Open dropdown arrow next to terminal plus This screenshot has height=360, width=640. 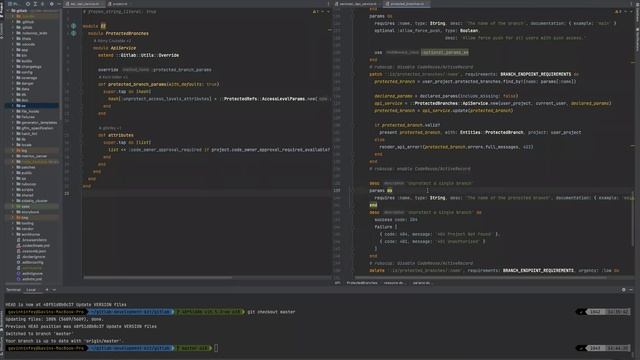(54, 289)
